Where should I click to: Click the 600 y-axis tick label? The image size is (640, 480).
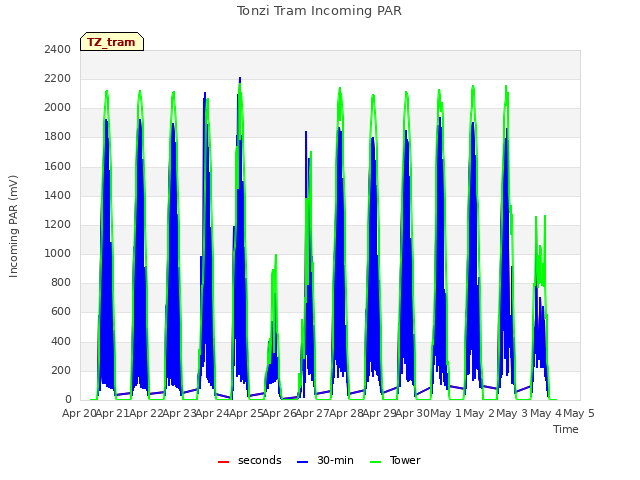(x=61, y=312)
